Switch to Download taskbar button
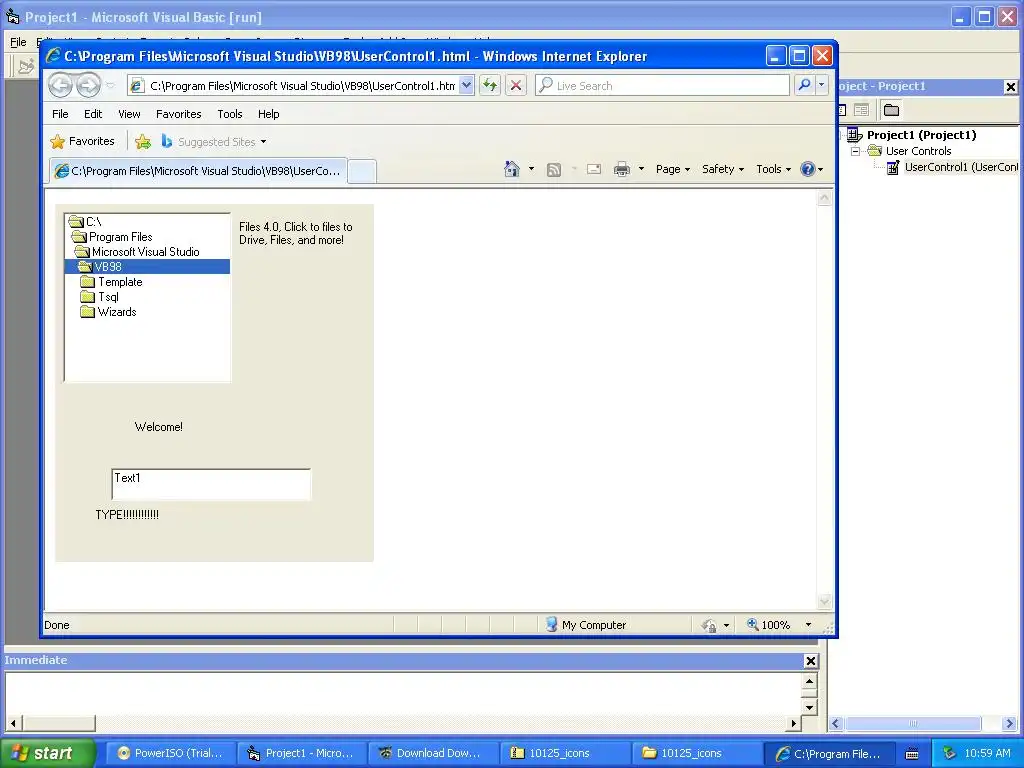 point(432,753)
